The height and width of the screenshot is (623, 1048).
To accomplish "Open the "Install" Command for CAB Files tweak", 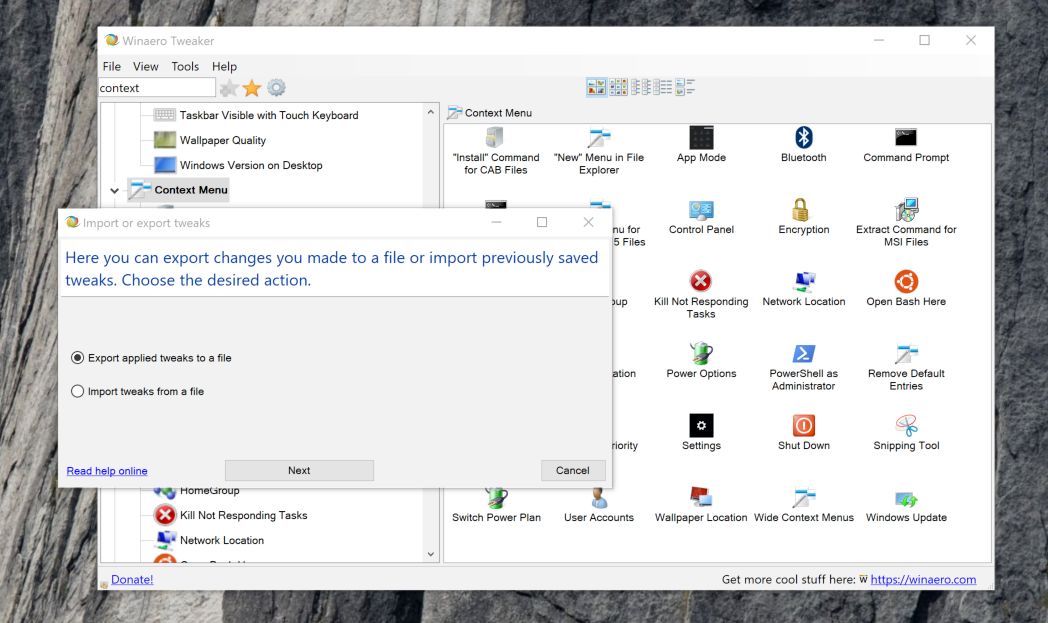I will pyautogui.click(x=496, y=151).
